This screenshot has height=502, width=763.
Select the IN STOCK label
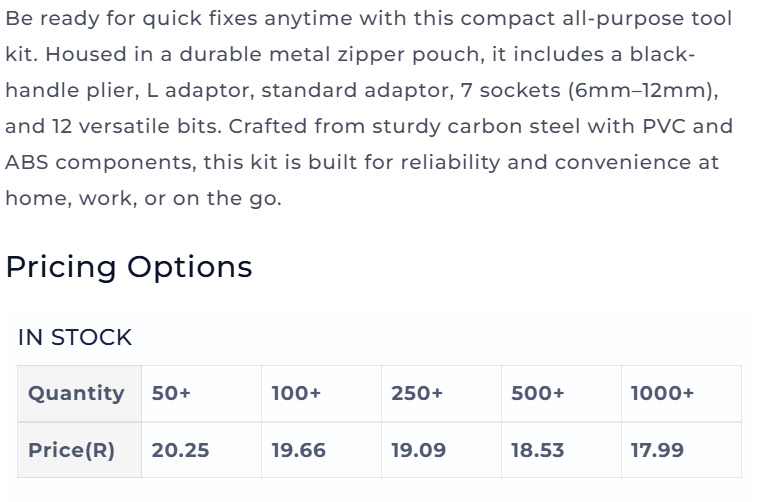point(75,338)
